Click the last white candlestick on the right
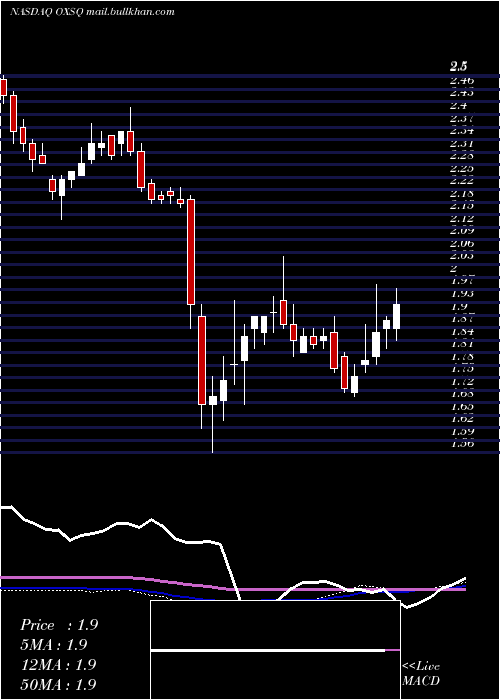Screen dimensions: 500x700 396,316
